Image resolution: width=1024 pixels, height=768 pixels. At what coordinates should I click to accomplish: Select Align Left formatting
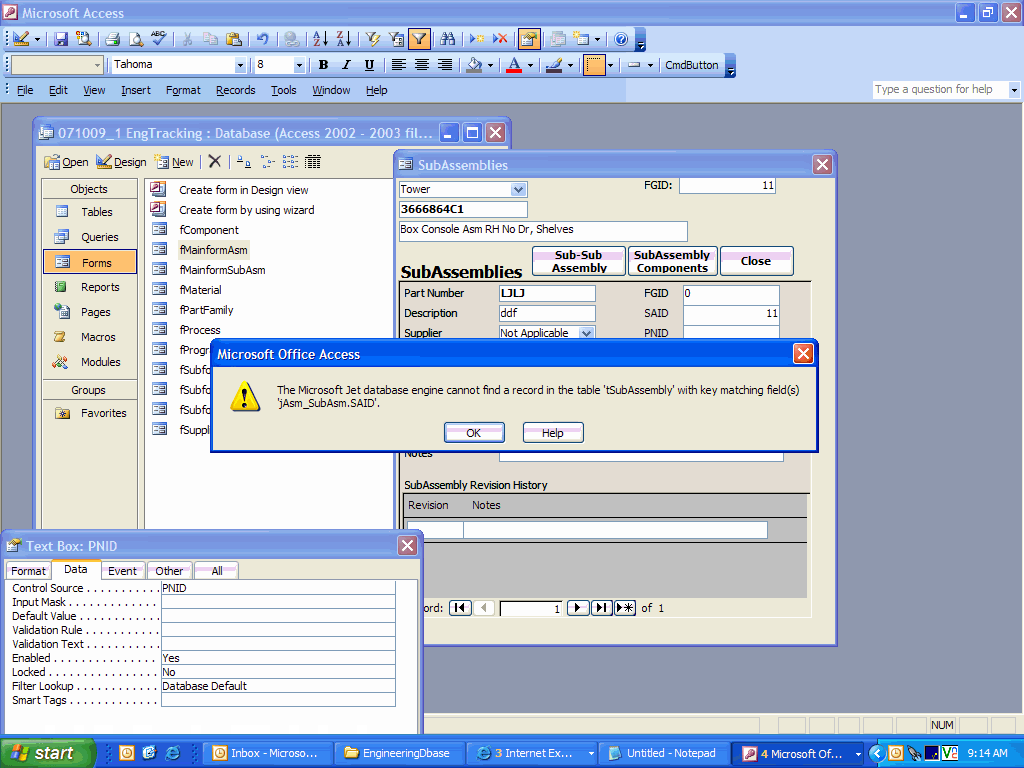tap(398, 65)
